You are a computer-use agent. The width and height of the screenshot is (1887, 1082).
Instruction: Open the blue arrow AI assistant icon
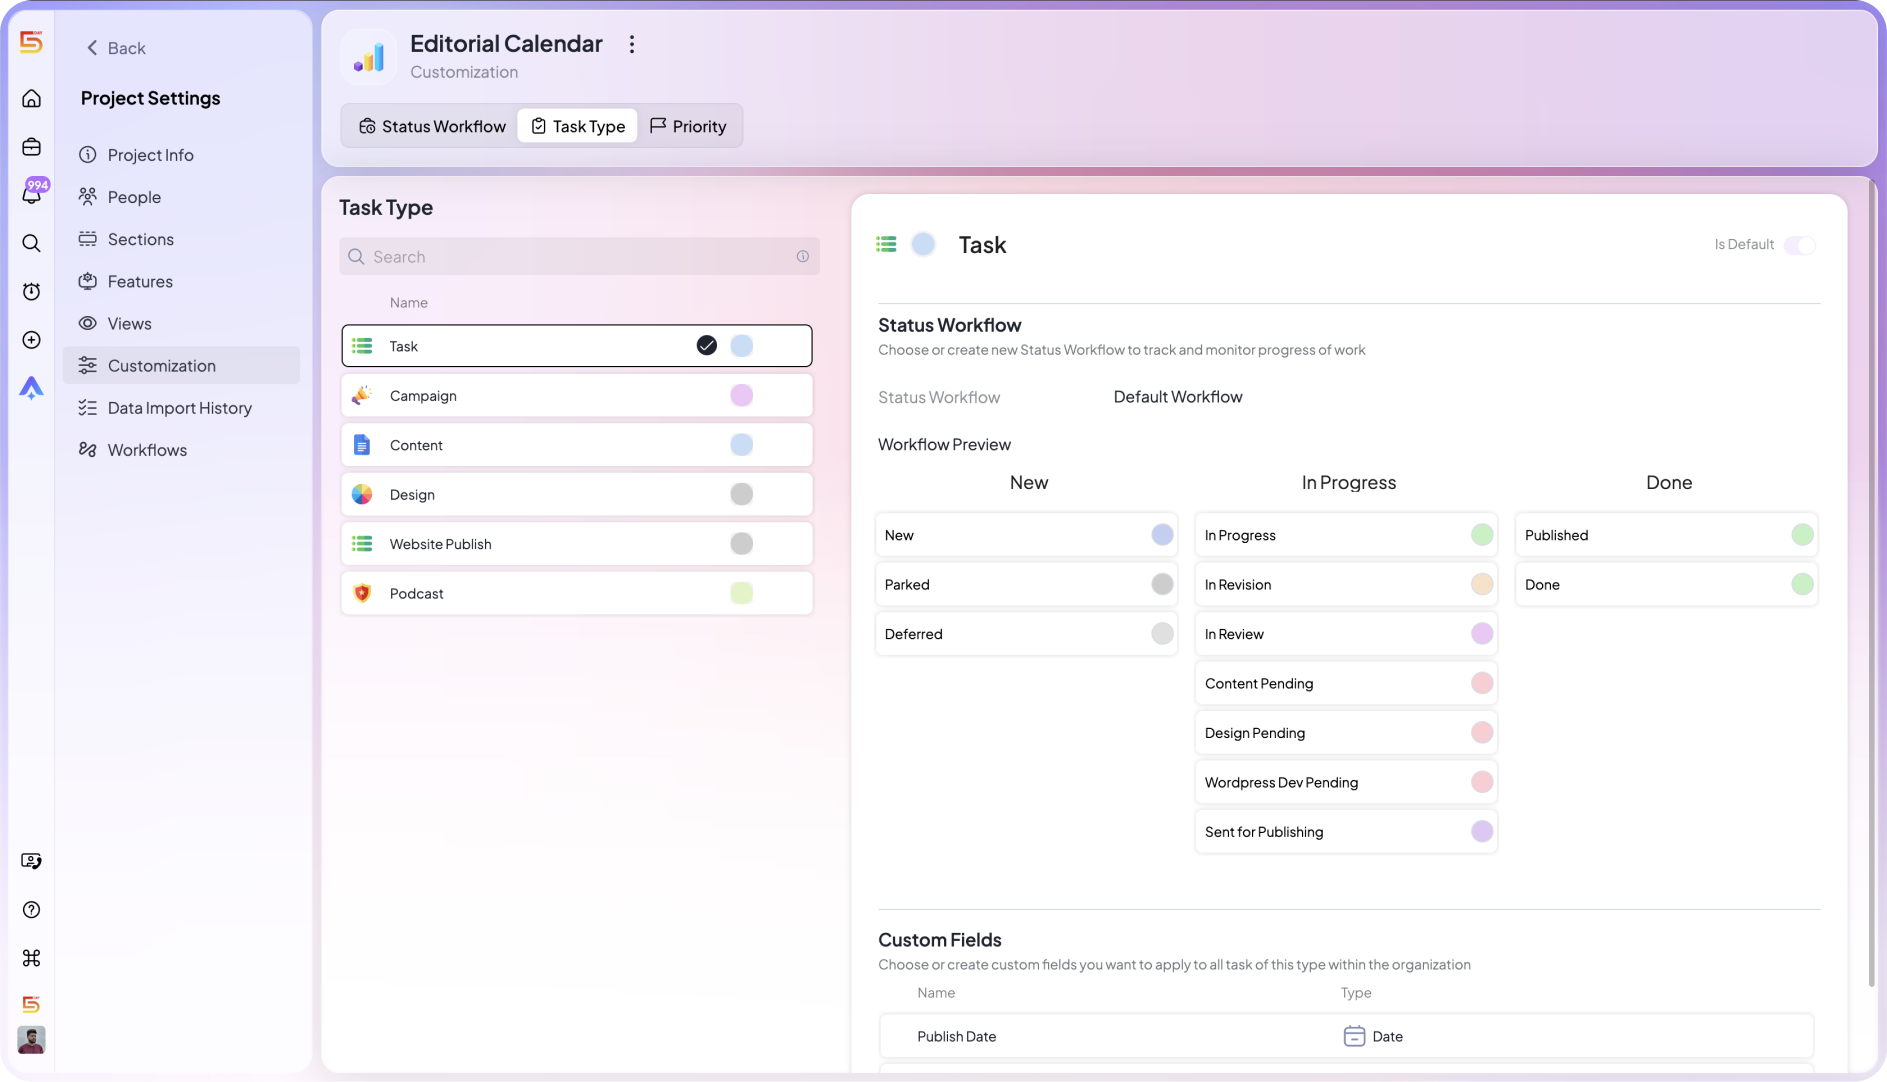click(31, 388)
